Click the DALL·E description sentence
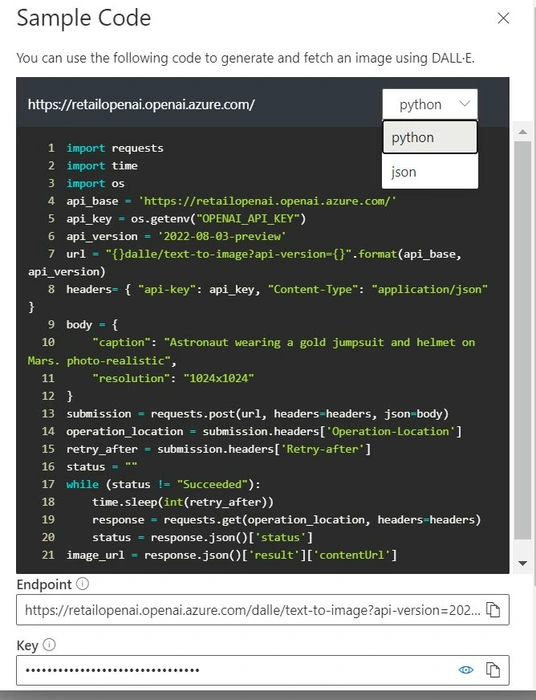The width and height of the screenshot is (536, 700). [x=245, y=58]
